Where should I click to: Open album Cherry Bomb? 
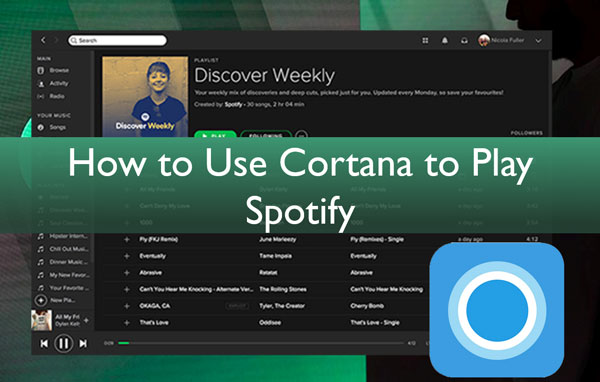[x=367, y=306]
